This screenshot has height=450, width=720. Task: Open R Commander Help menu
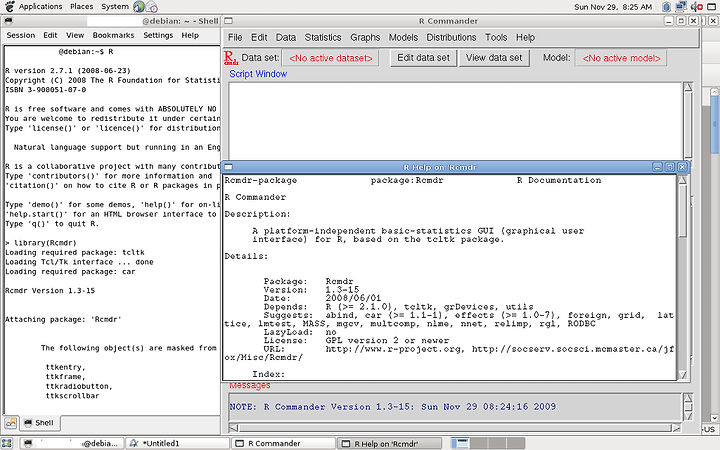coord(525,38)
